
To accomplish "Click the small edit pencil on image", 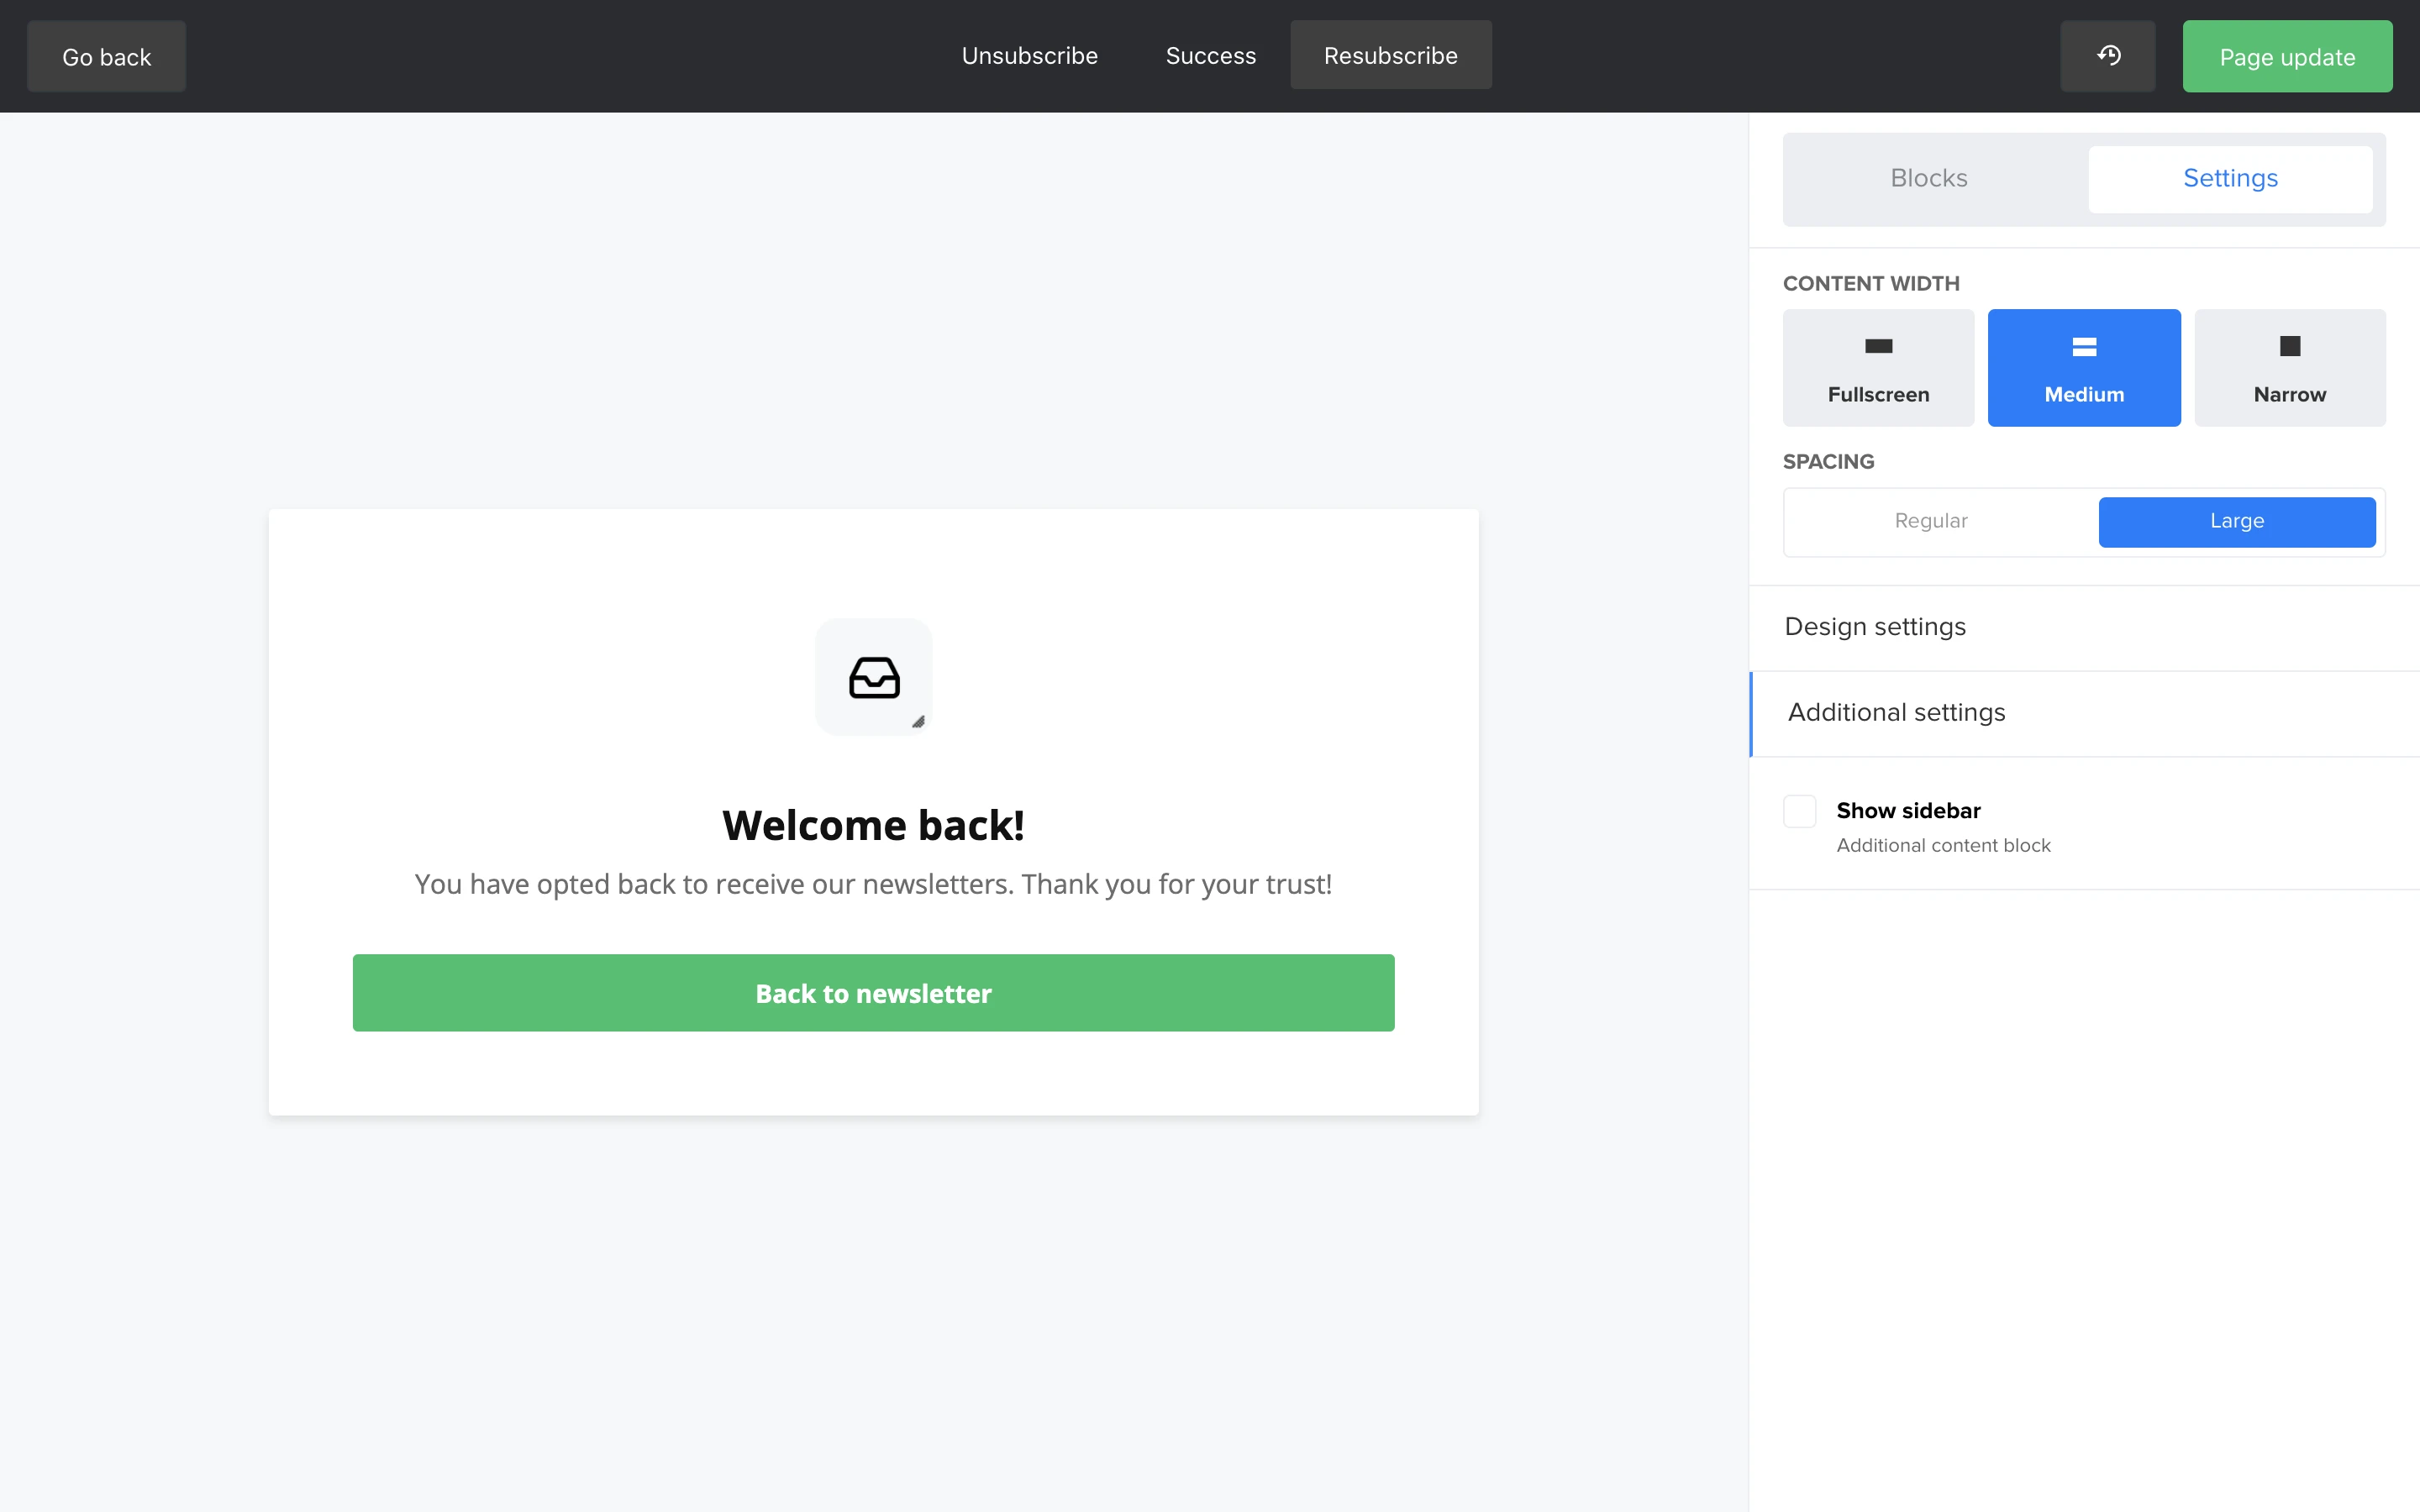I will tap(918, 721).
